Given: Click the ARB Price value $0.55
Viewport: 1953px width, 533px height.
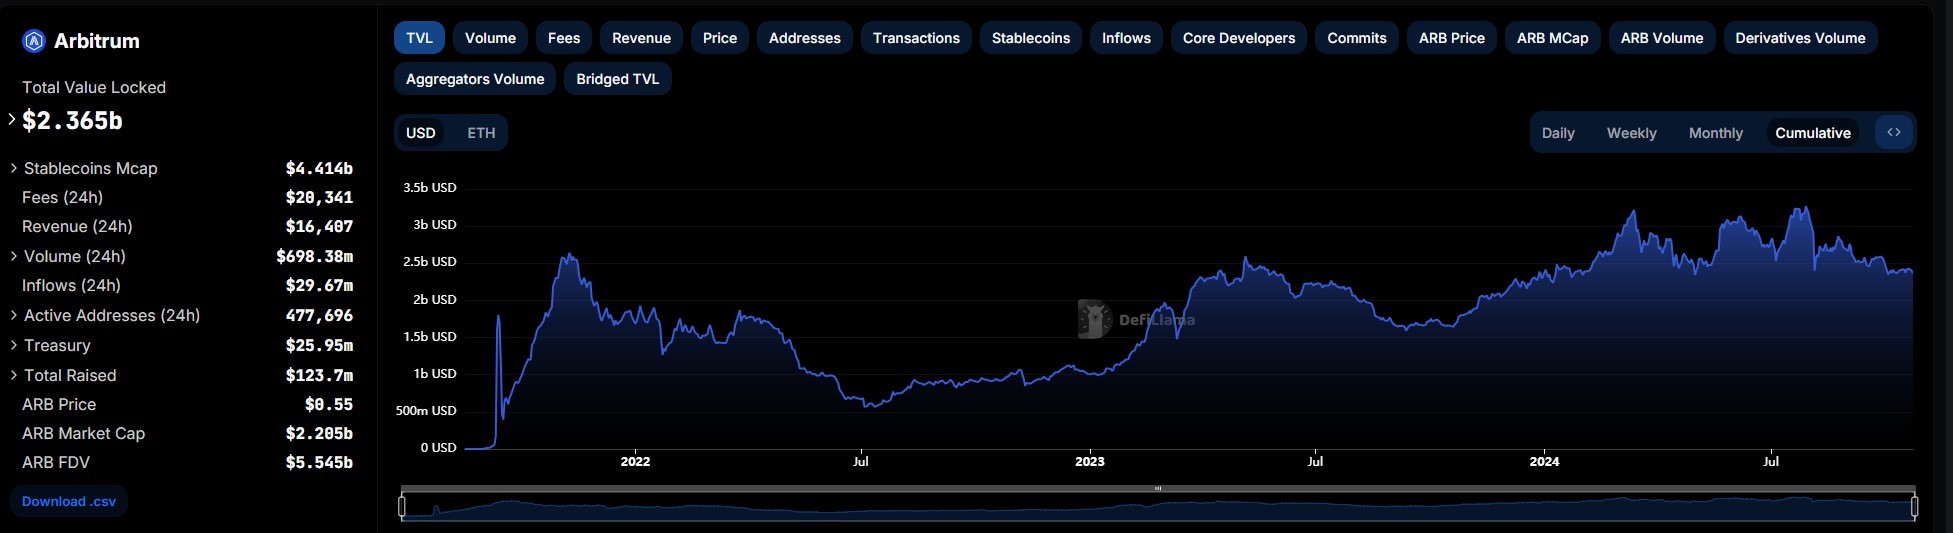Looking at the screenshot, I should [329, 404].
